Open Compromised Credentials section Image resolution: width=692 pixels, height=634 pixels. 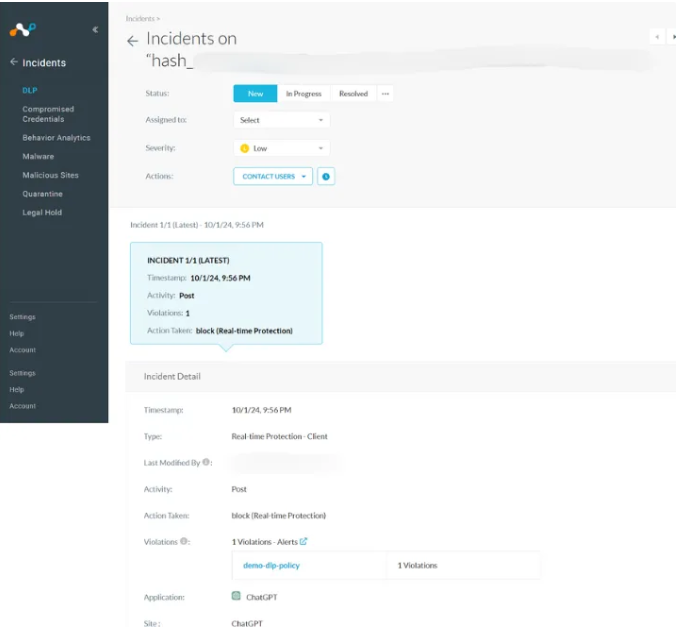point(48,114)
